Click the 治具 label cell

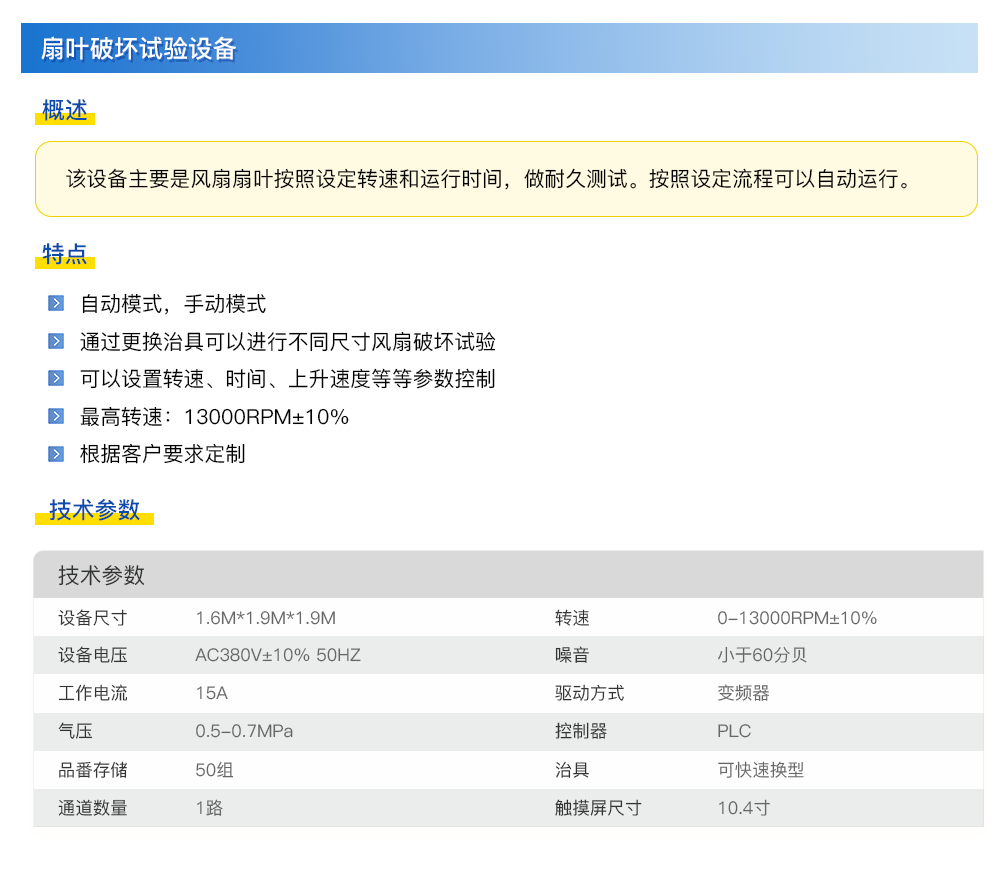[x=572, y=770]
